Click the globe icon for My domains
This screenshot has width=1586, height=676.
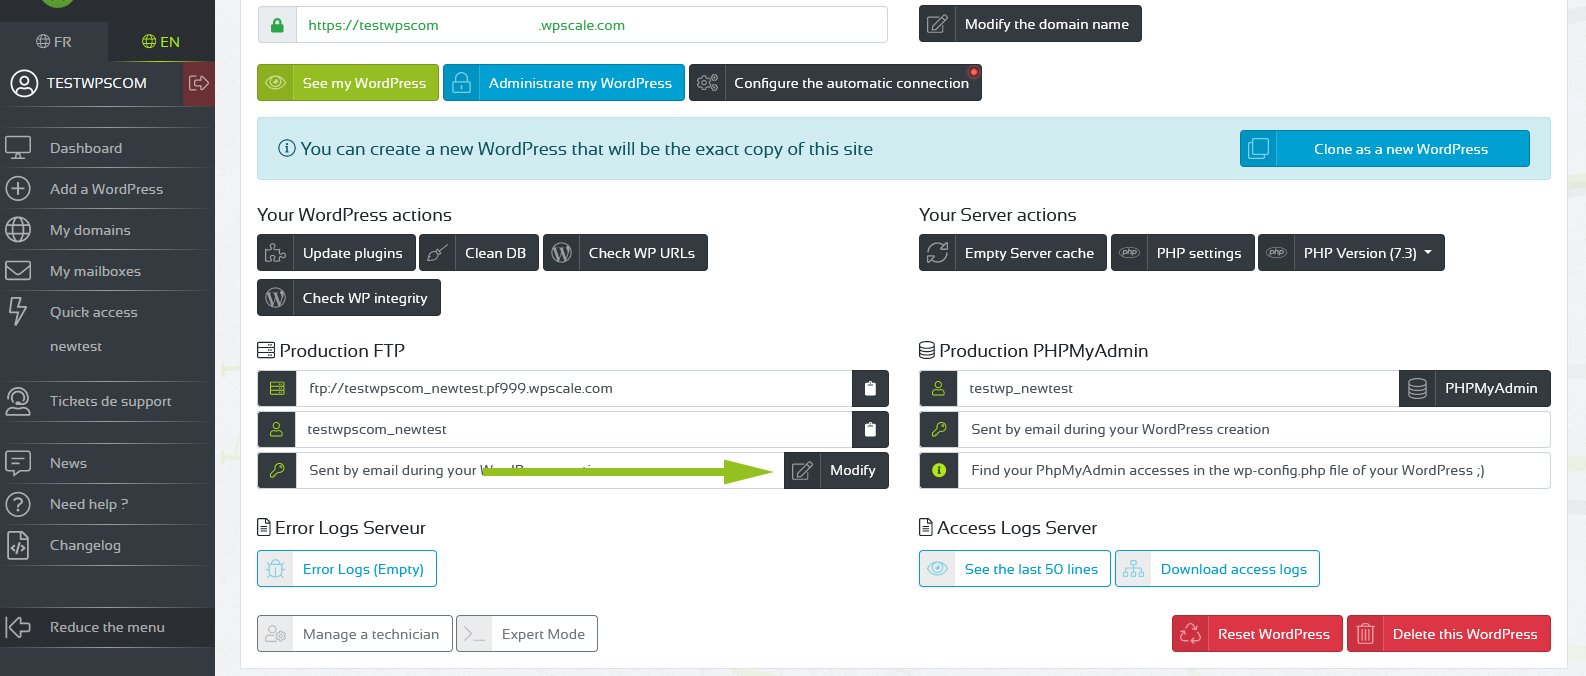[18, 230]
